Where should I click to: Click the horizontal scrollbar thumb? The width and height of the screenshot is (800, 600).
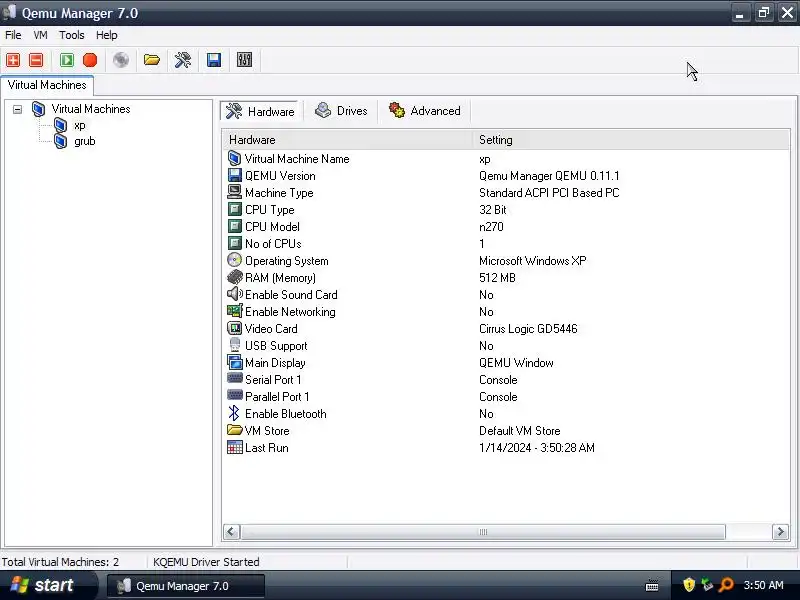pyautogui.click(x=483, y=532)
